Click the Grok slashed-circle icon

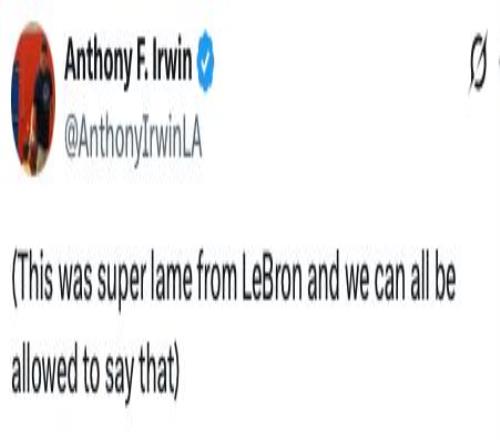(x=478, y=62)
